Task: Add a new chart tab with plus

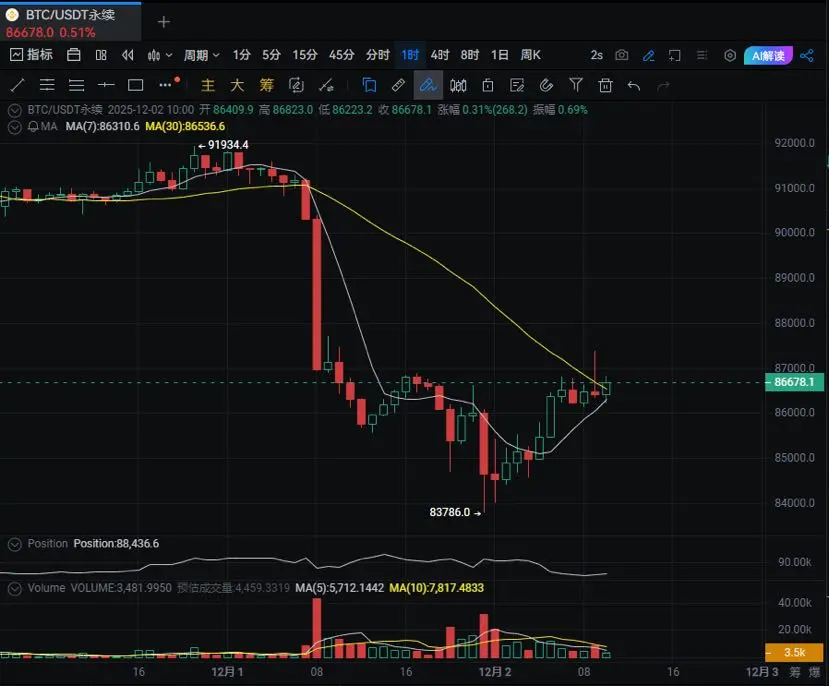Action: tap(164, 22)
